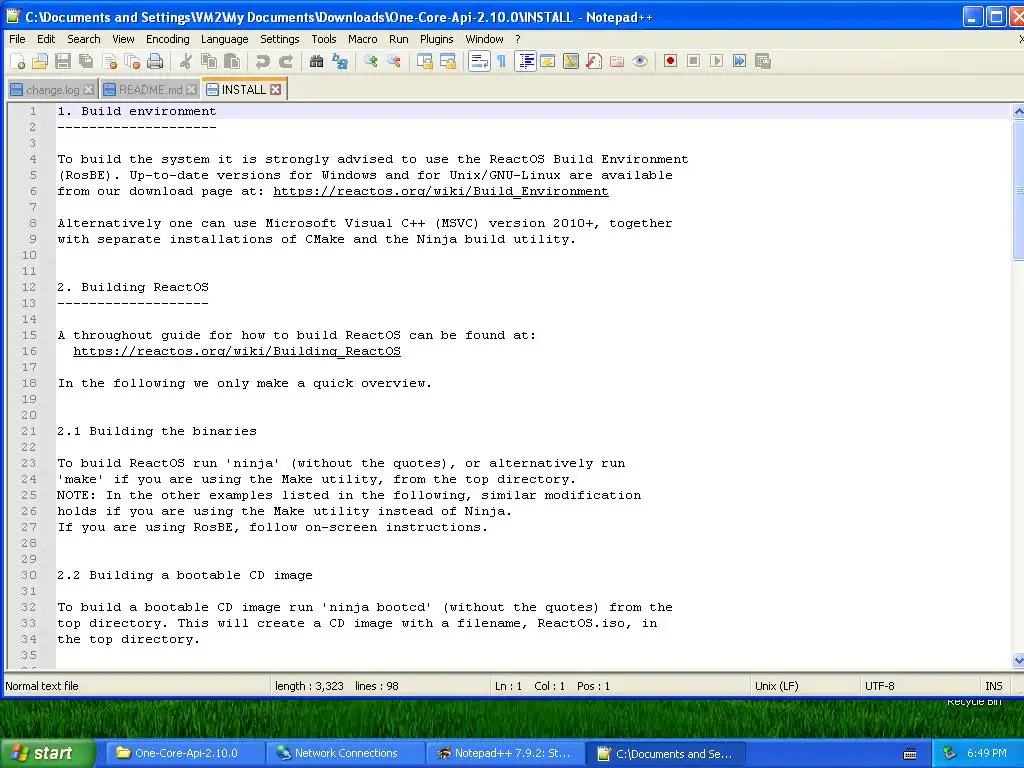Switch to the change.log tab
Viewport: 1024px width, 768px height.
point(52,89)
